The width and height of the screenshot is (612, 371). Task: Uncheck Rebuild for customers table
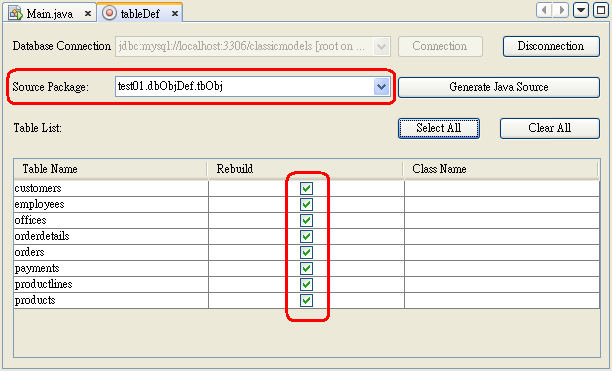(306, 188)
